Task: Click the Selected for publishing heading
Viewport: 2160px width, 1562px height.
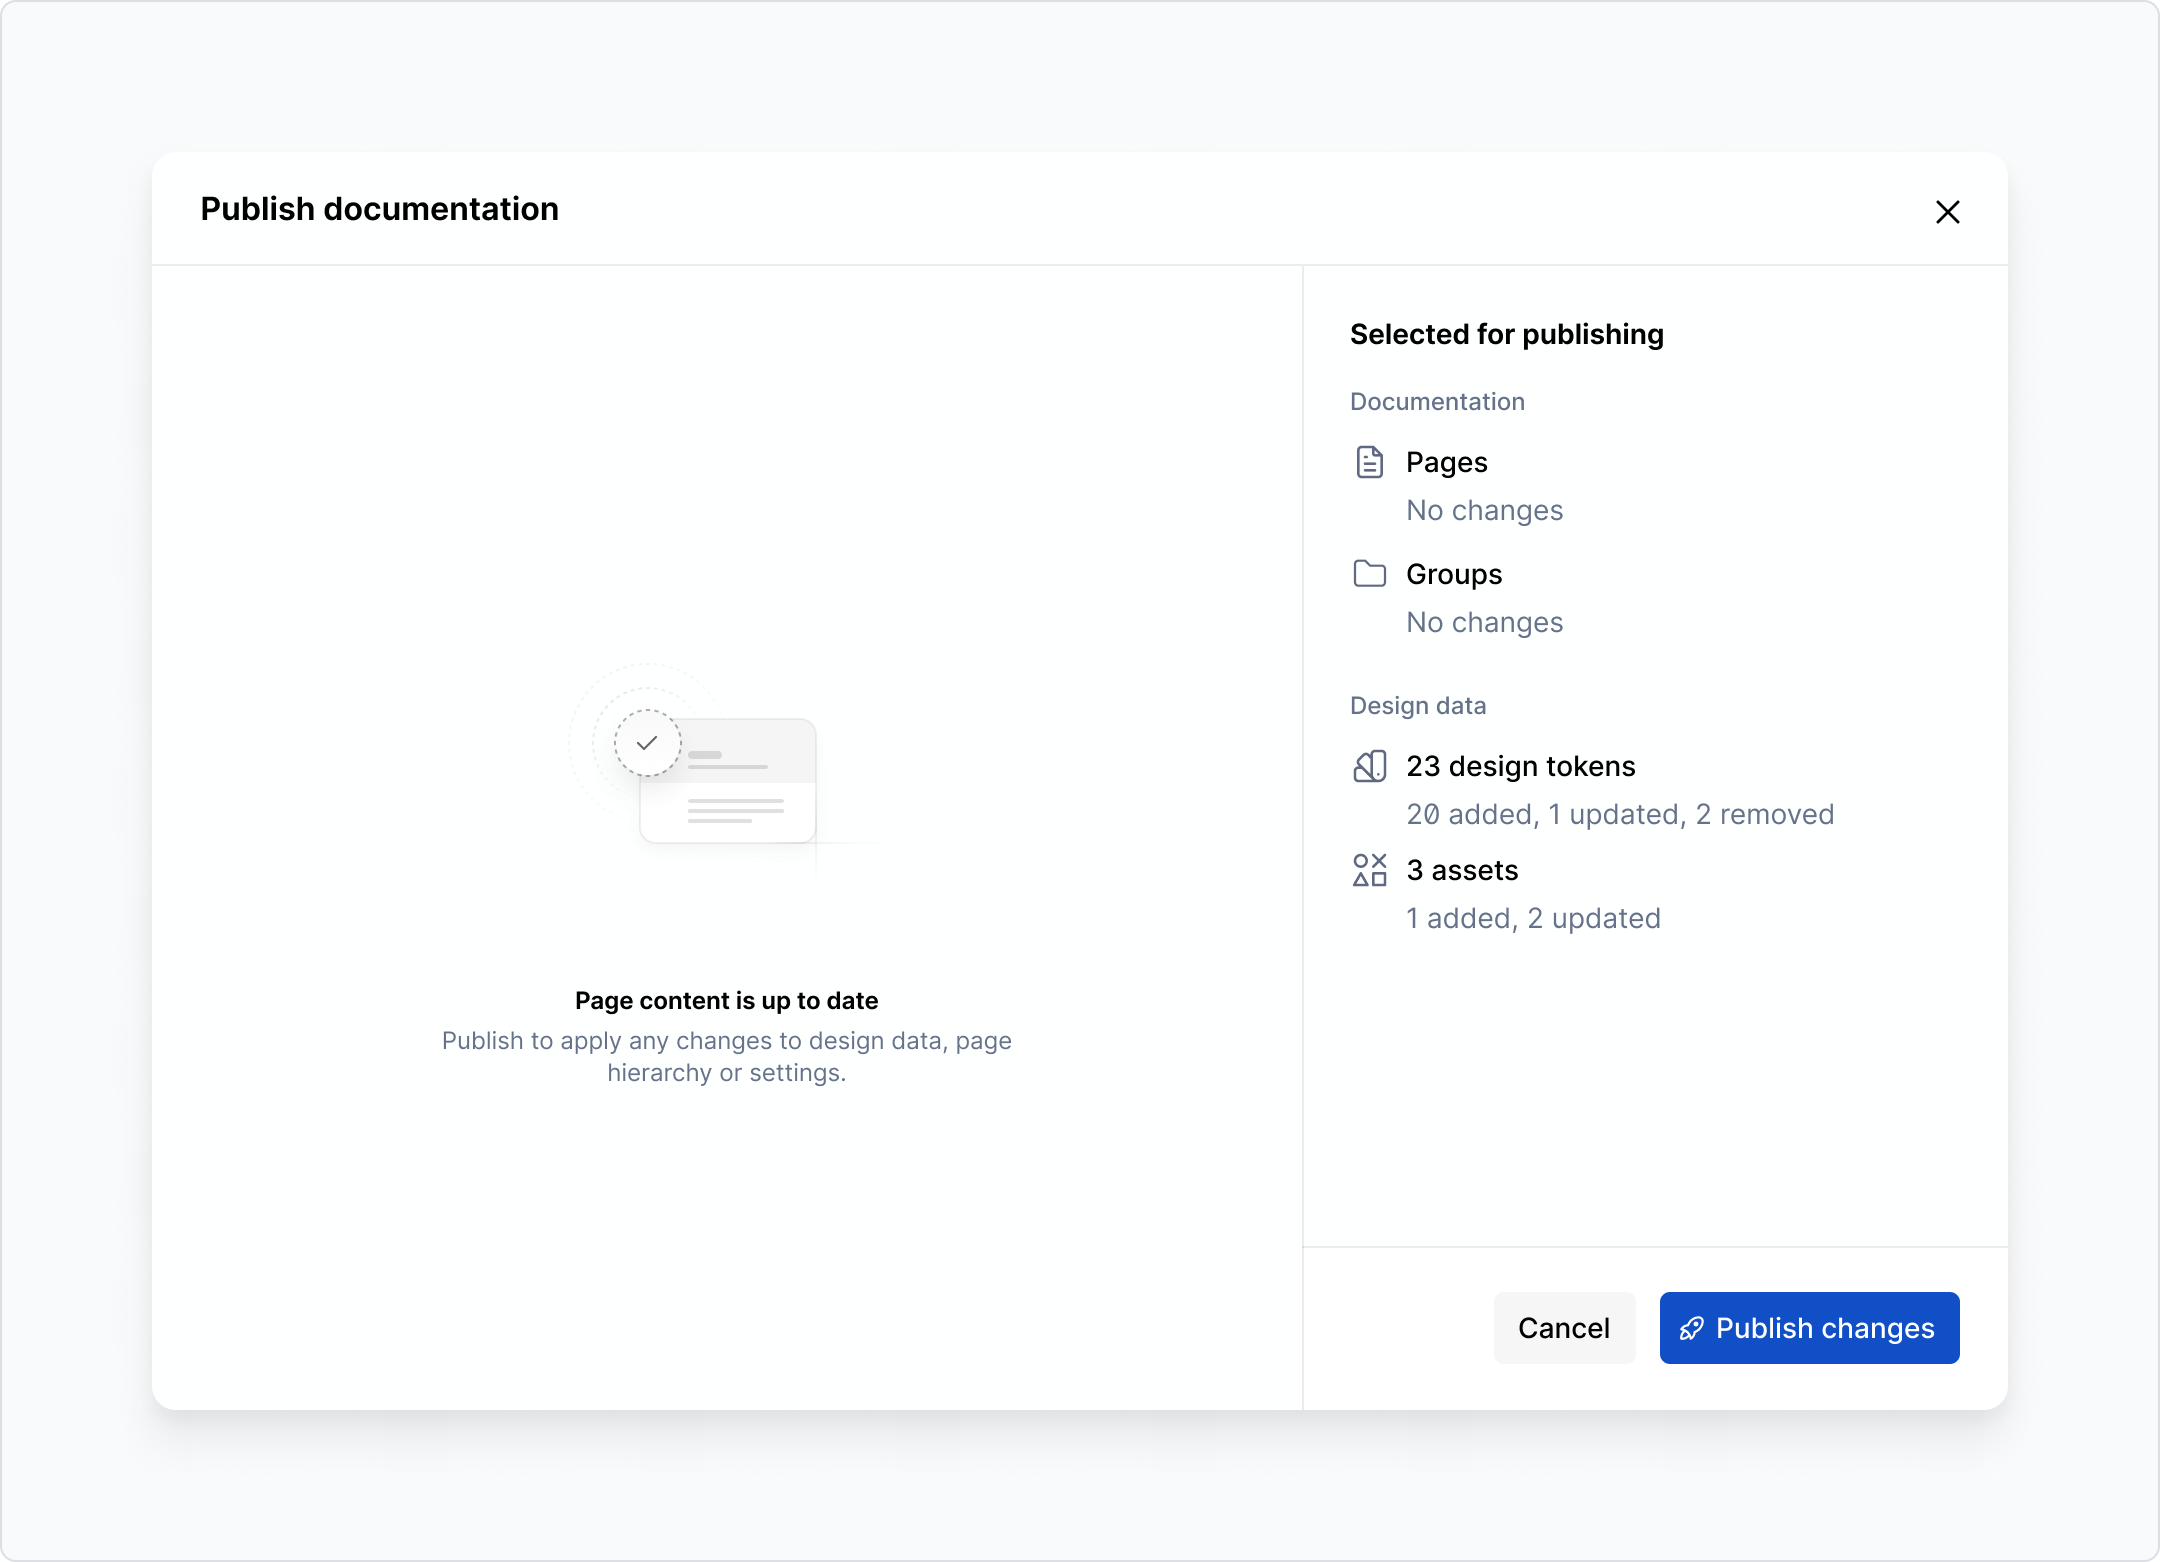Action: tap(1506, 334)
